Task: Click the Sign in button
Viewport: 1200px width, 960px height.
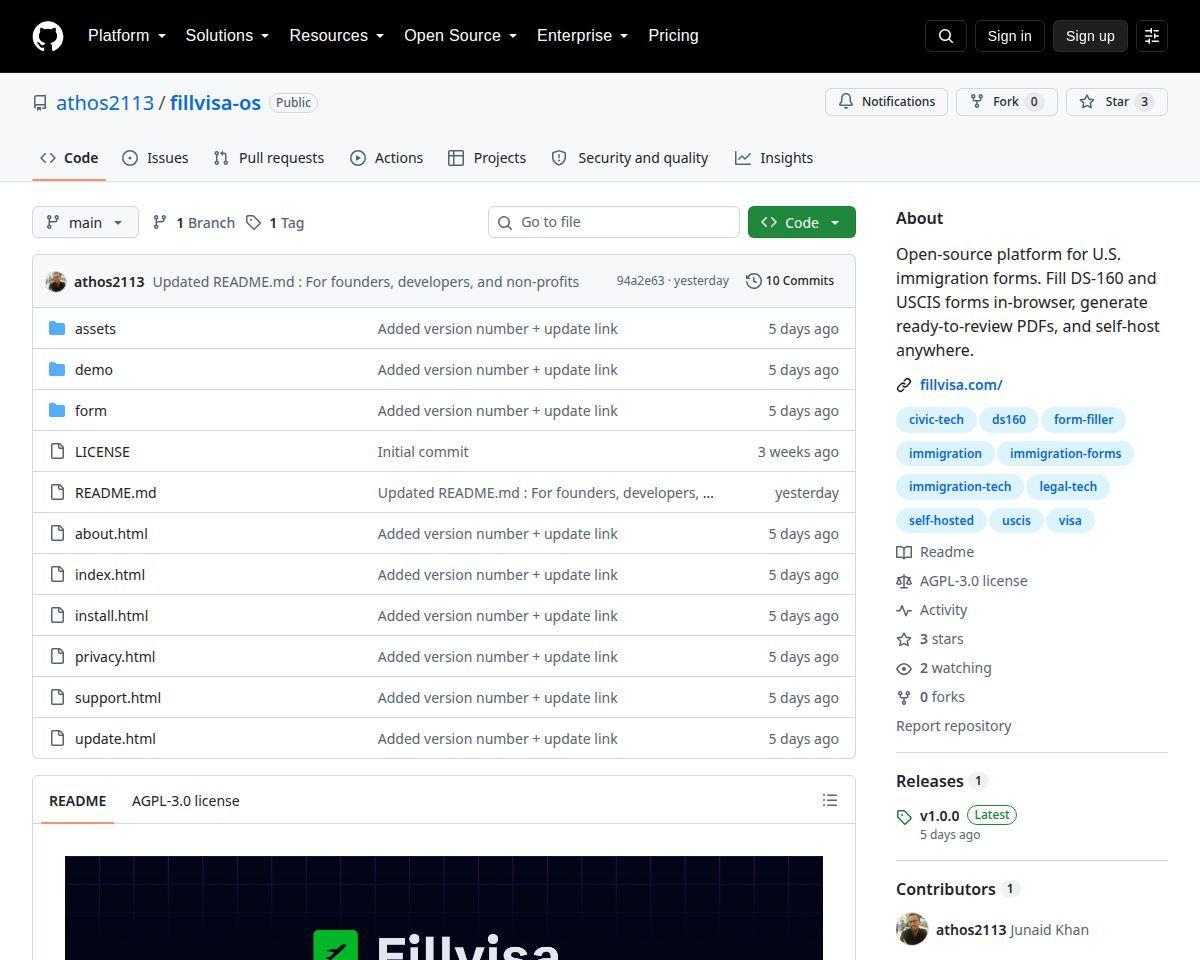Action: pyautogui.click(x=1009, y=36)
